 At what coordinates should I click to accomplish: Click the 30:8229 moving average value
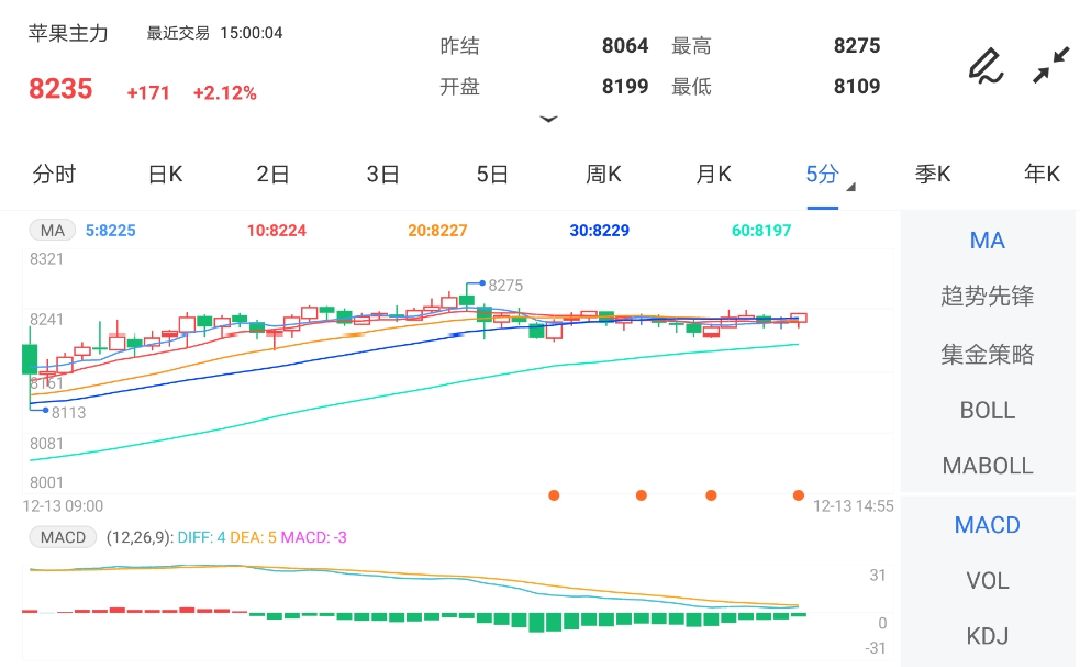(599, 230)
